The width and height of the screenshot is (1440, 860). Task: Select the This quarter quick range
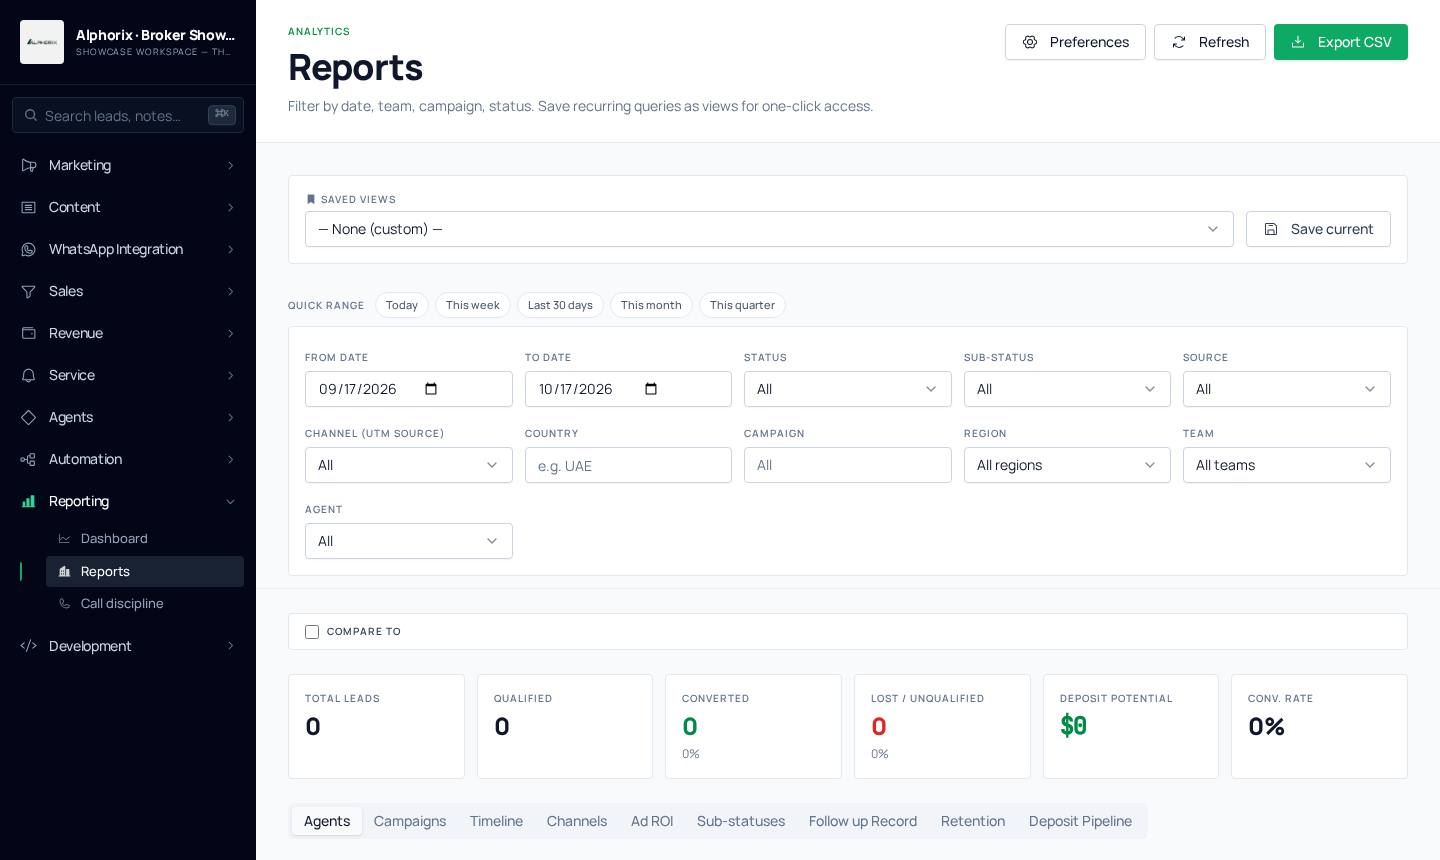point(742,305)
